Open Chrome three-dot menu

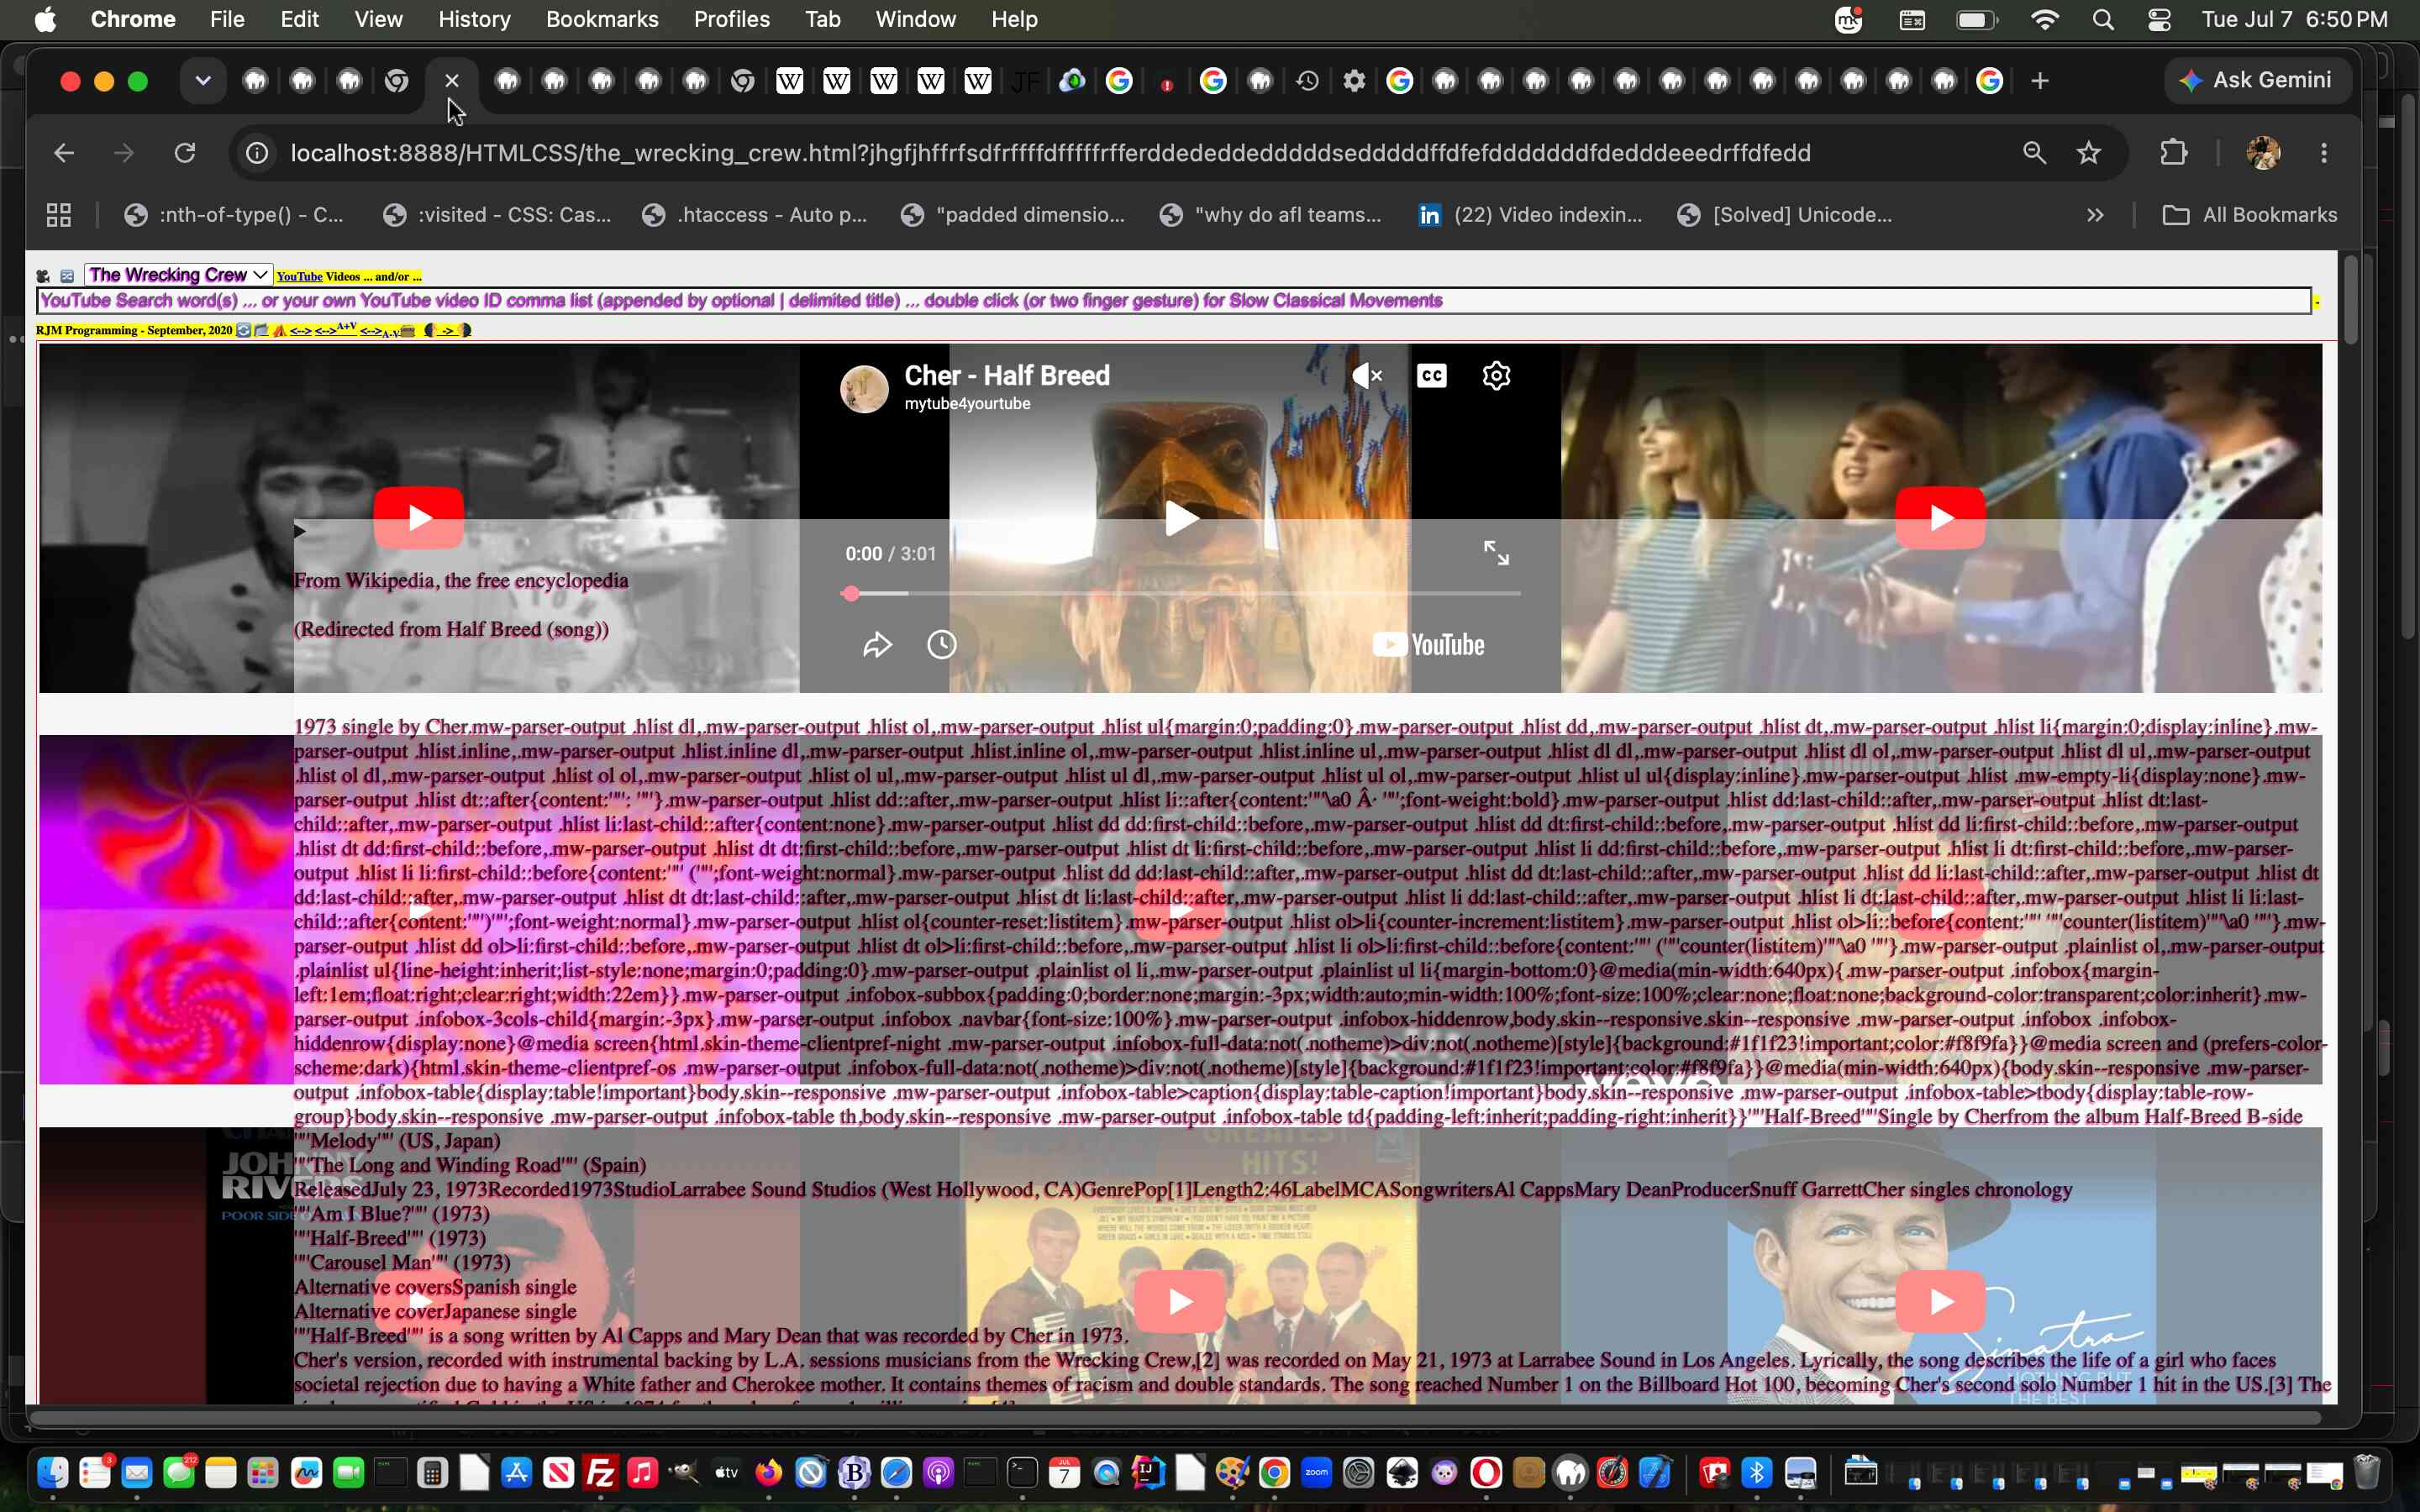[x=2324, y=153]
